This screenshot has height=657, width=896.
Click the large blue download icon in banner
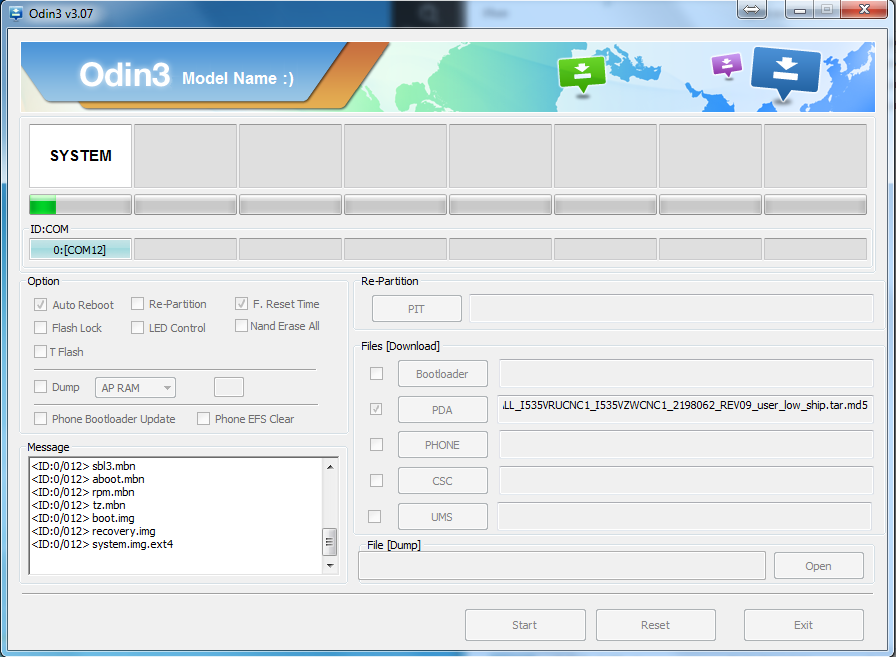click(x=785, y=71)
